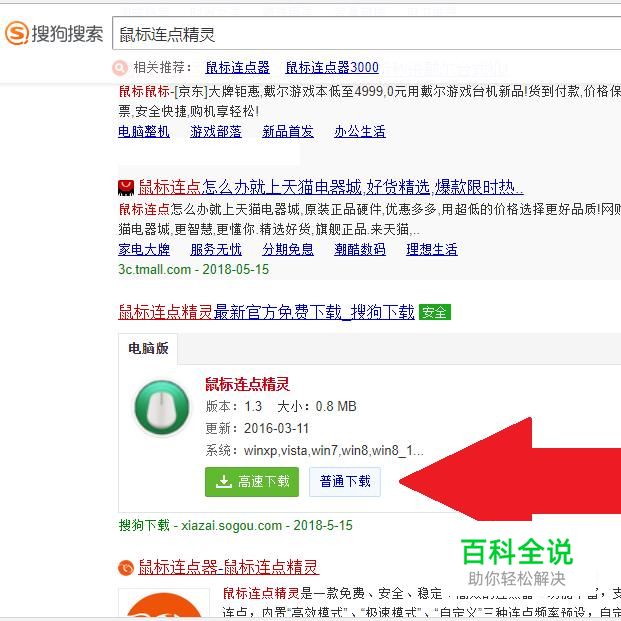Click the orange thumbnail below the last result
621x621 pixels.
click(164, 604)
